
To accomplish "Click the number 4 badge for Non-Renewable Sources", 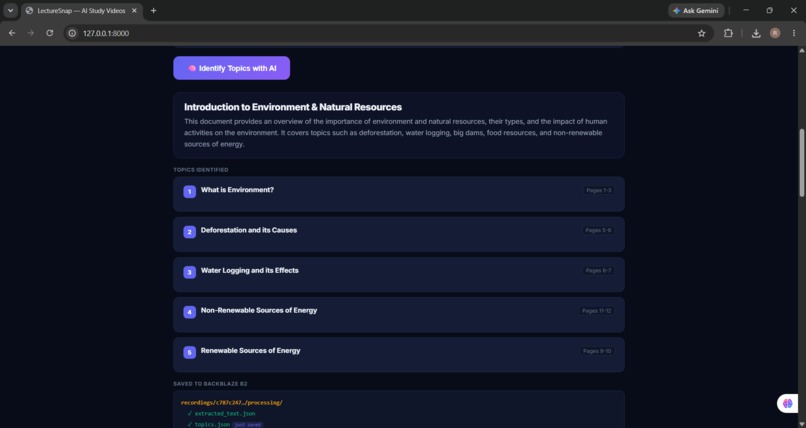I will pyautogui.click(x=190, y=312).
